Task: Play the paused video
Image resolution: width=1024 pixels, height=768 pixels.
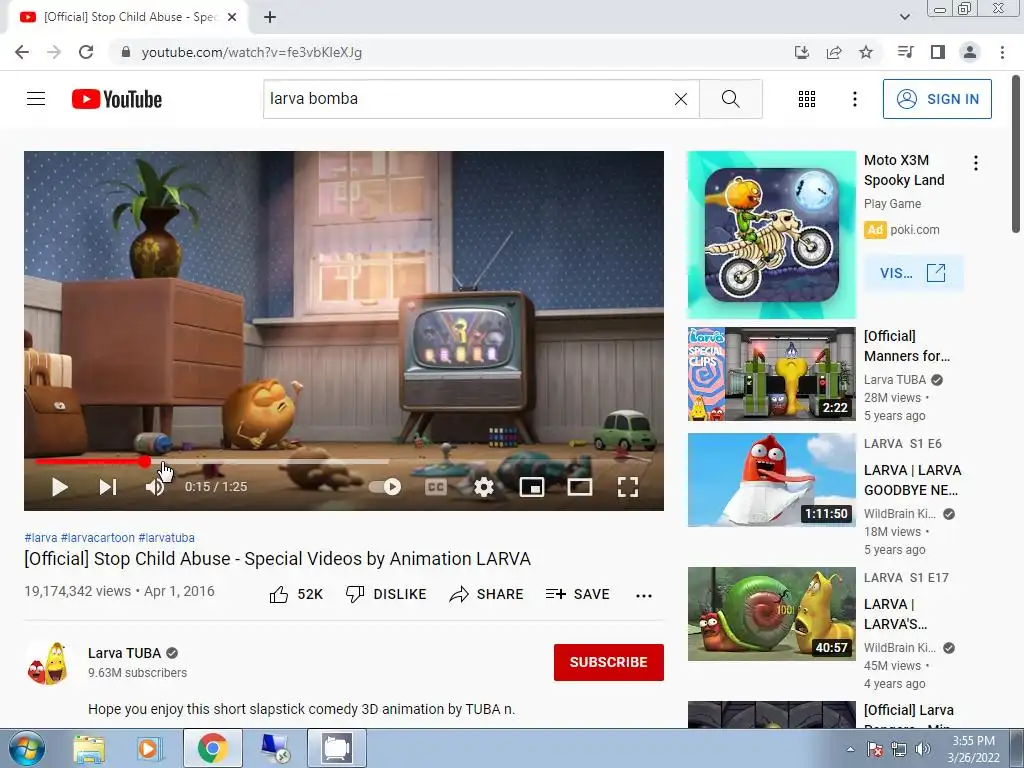Action: click(59, 487)
